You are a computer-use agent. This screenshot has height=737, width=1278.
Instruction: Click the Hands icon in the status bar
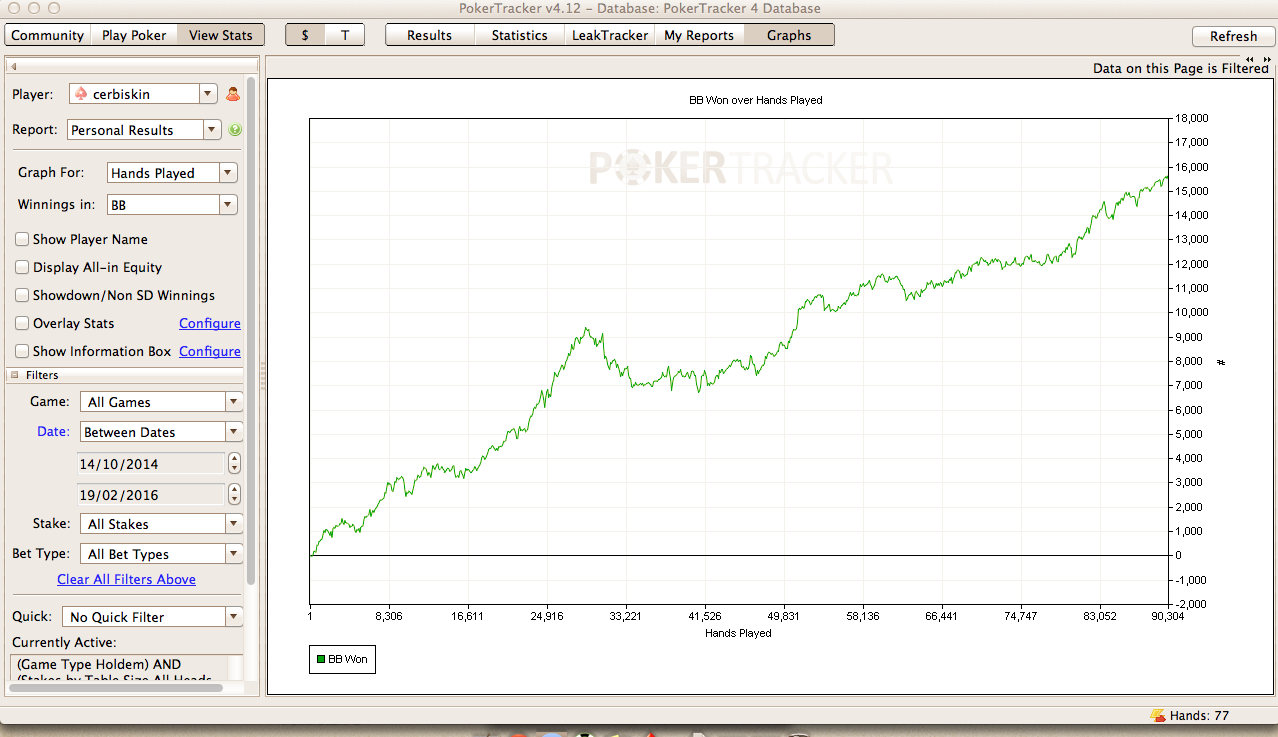[x=1158, y=715]
